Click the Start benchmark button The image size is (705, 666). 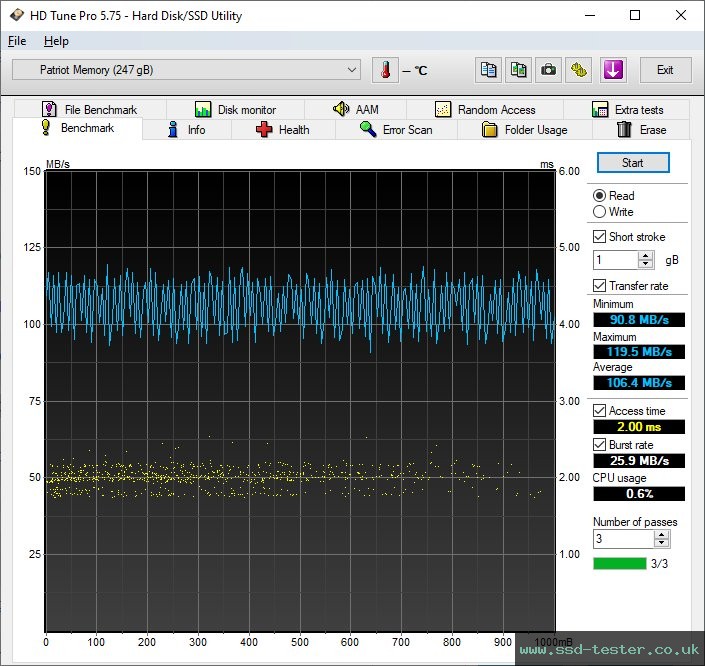pos(633,163)
